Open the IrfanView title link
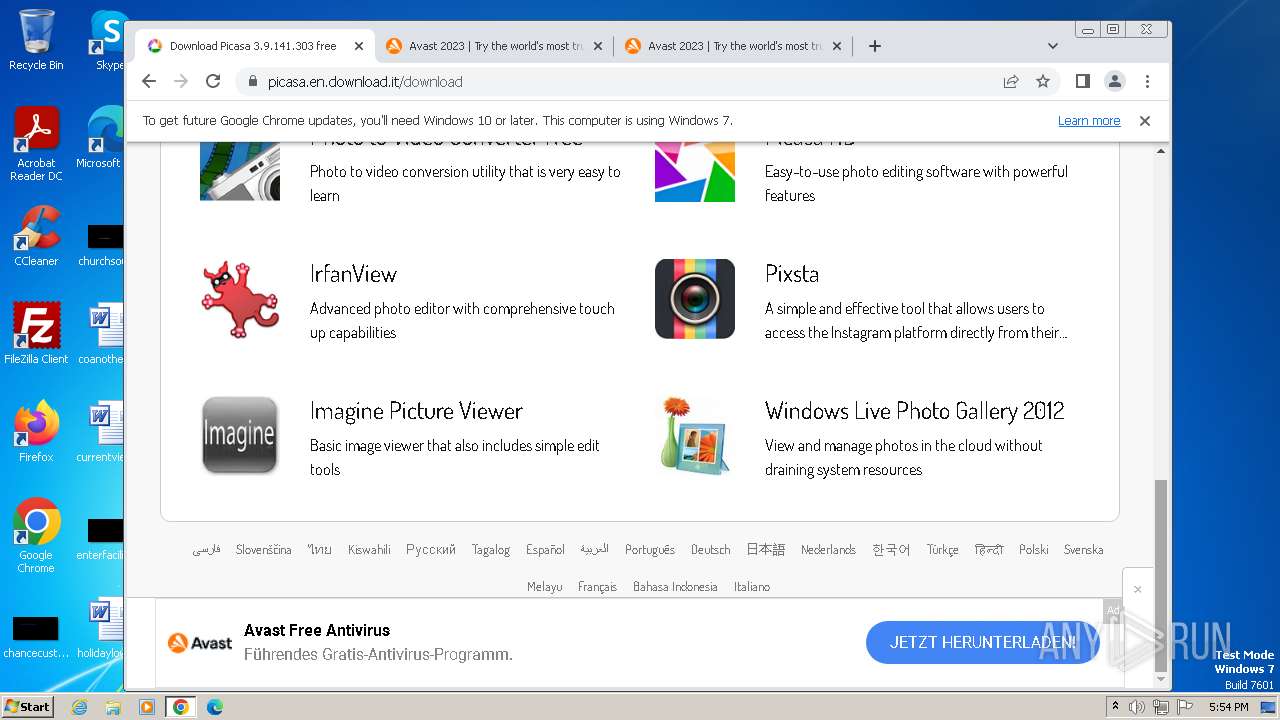Screen dimensions: 1280x720 click(x=353, y=274)
